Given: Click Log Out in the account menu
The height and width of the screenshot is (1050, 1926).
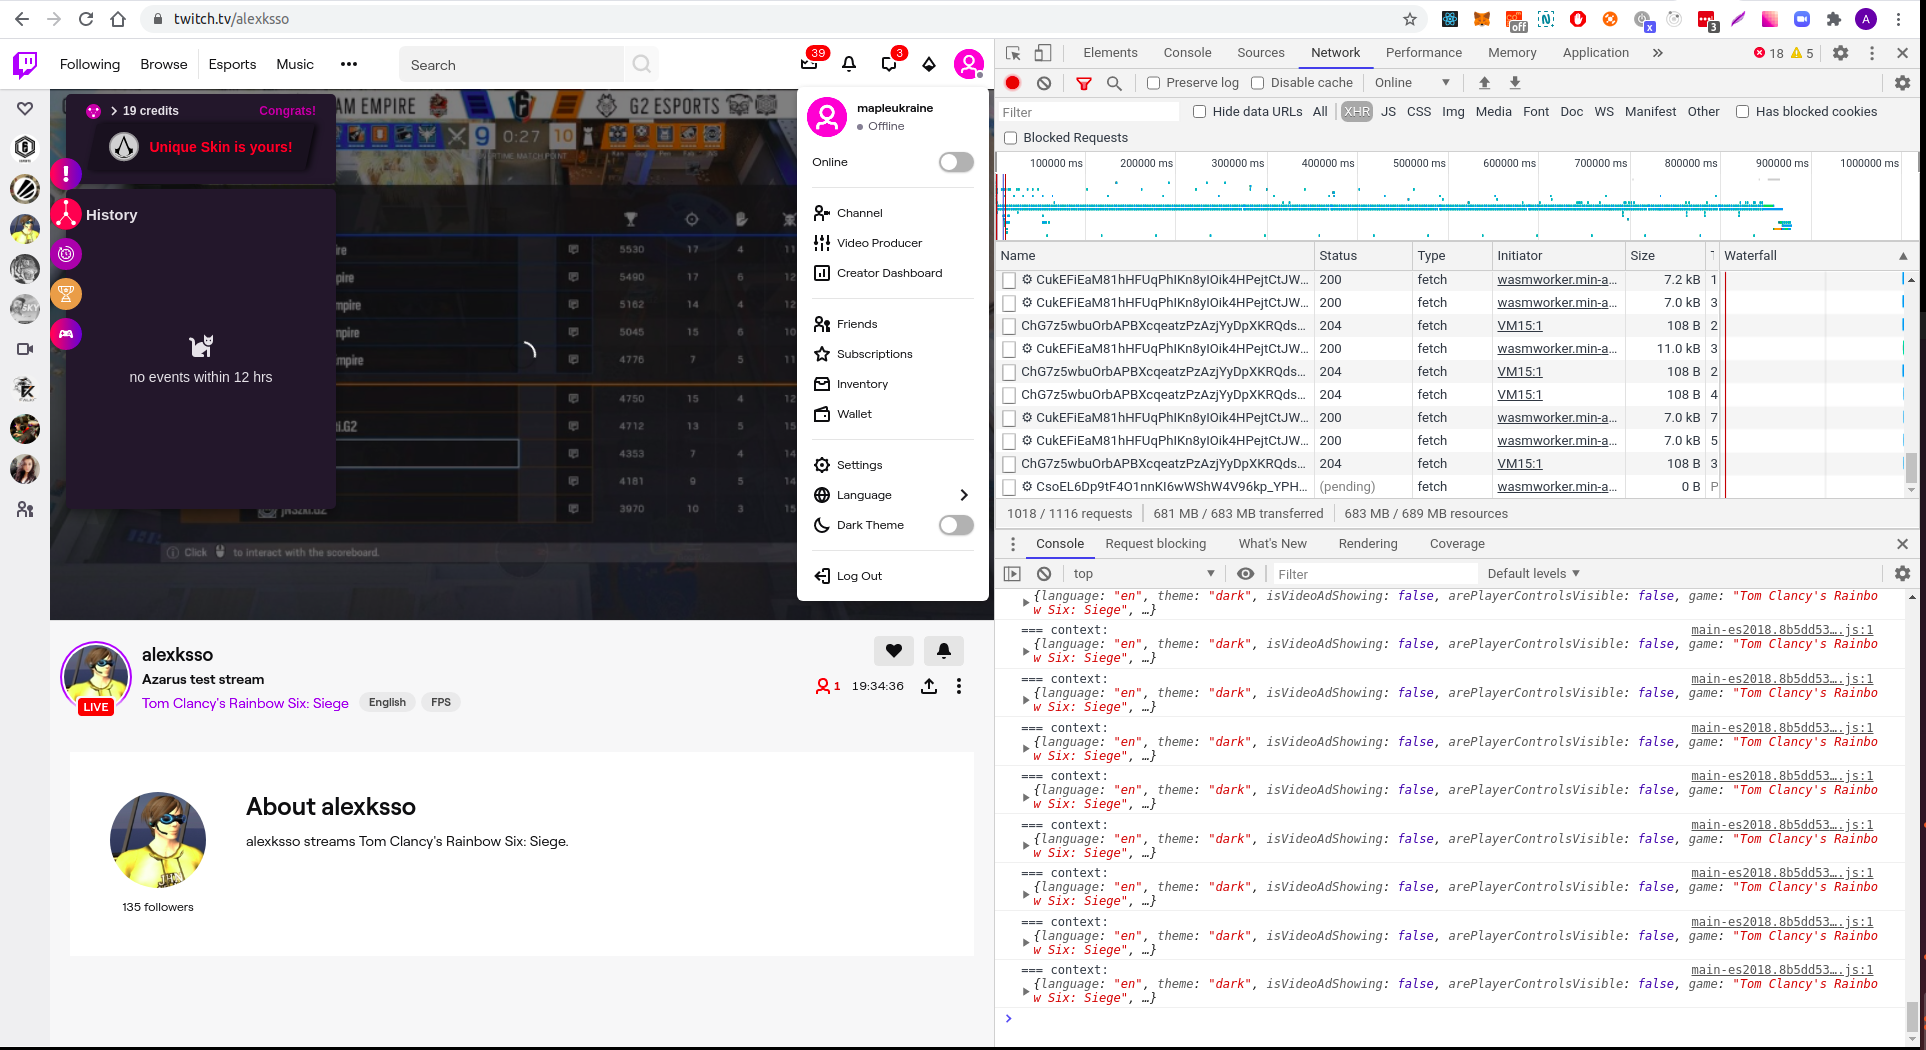Looking at the screenshot, I should [x=858, y=575].
